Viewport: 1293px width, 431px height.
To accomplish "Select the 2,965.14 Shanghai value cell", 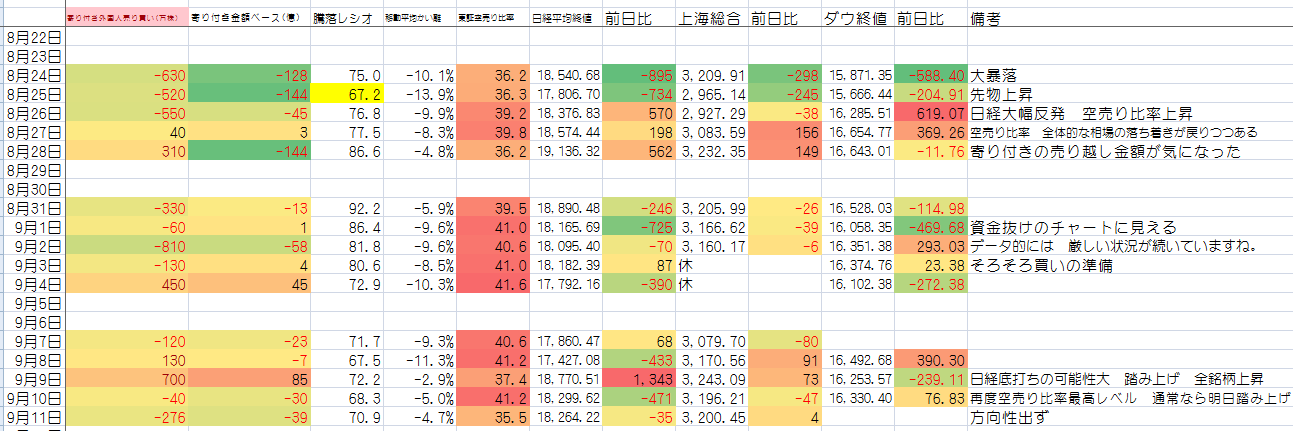I will point(712,94).
